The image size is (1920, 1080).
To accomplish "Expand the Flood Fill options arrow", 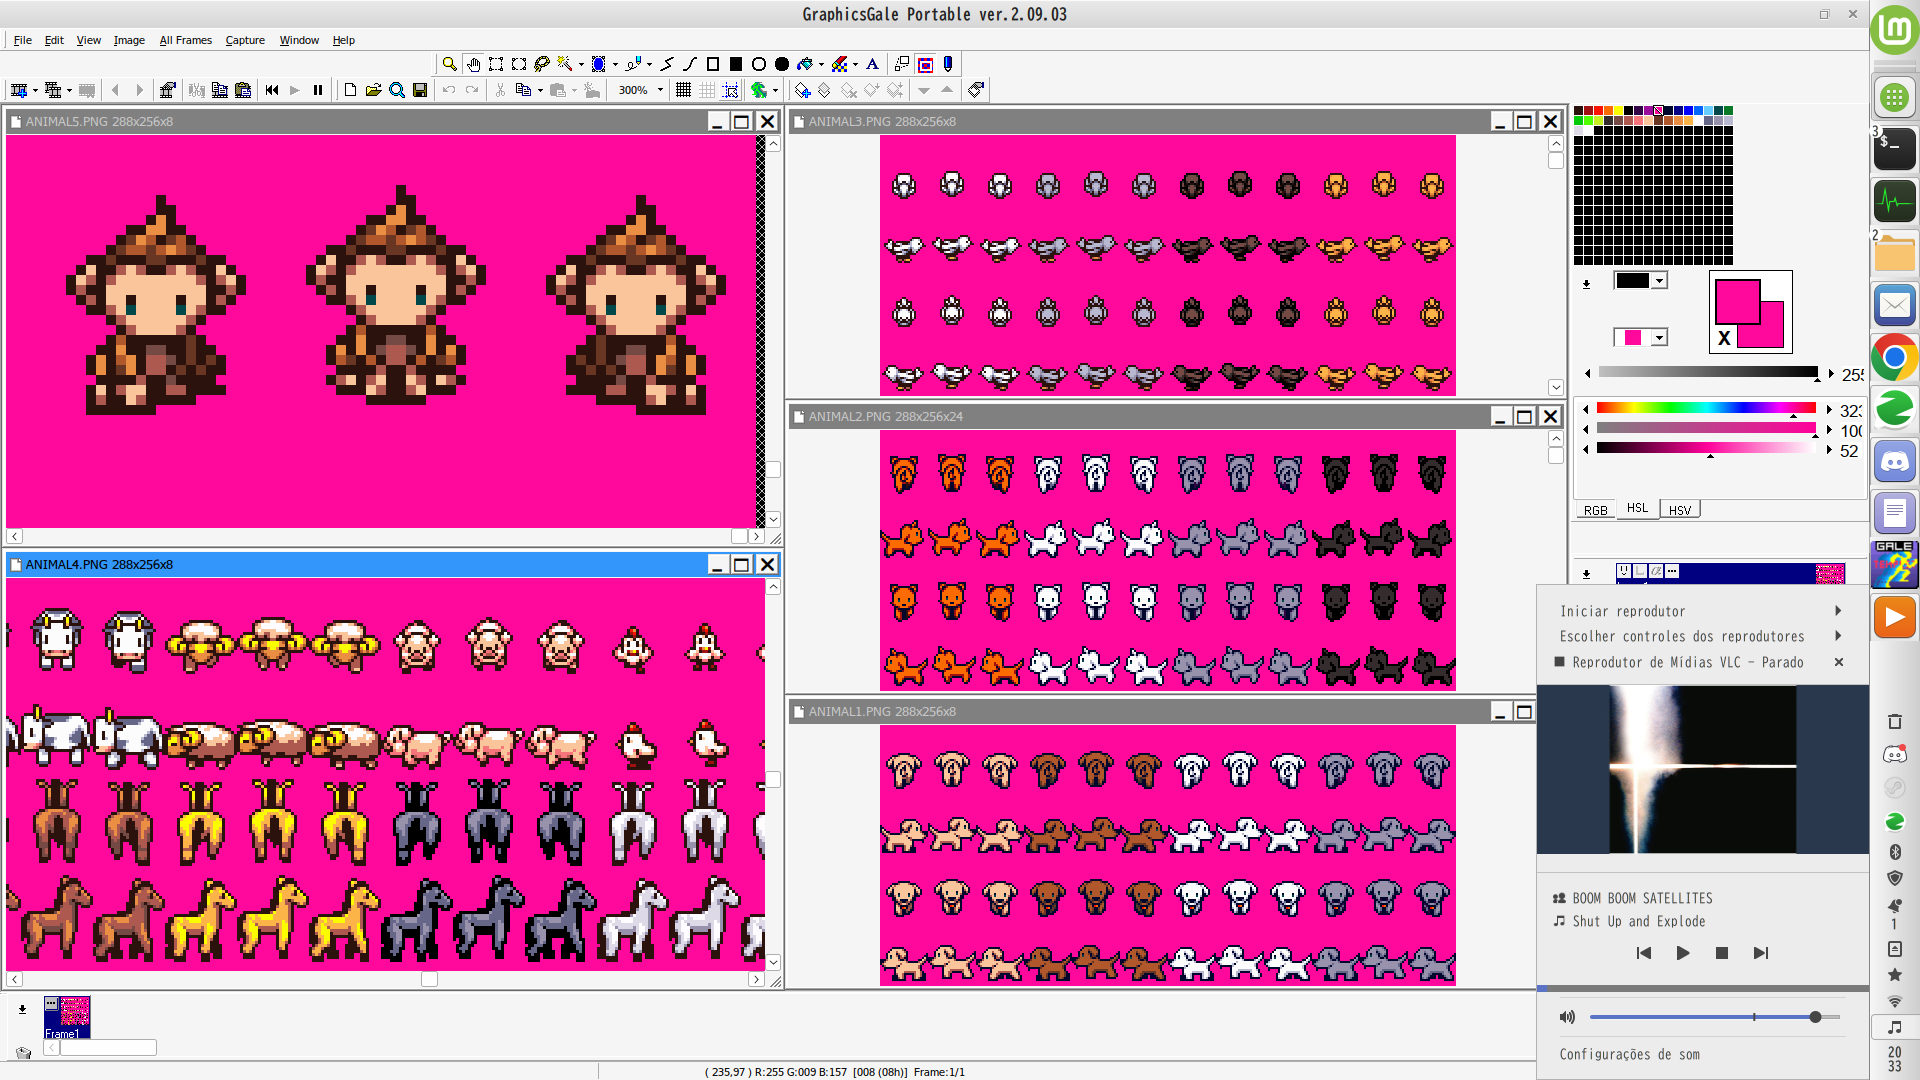I will click(821, 64).
